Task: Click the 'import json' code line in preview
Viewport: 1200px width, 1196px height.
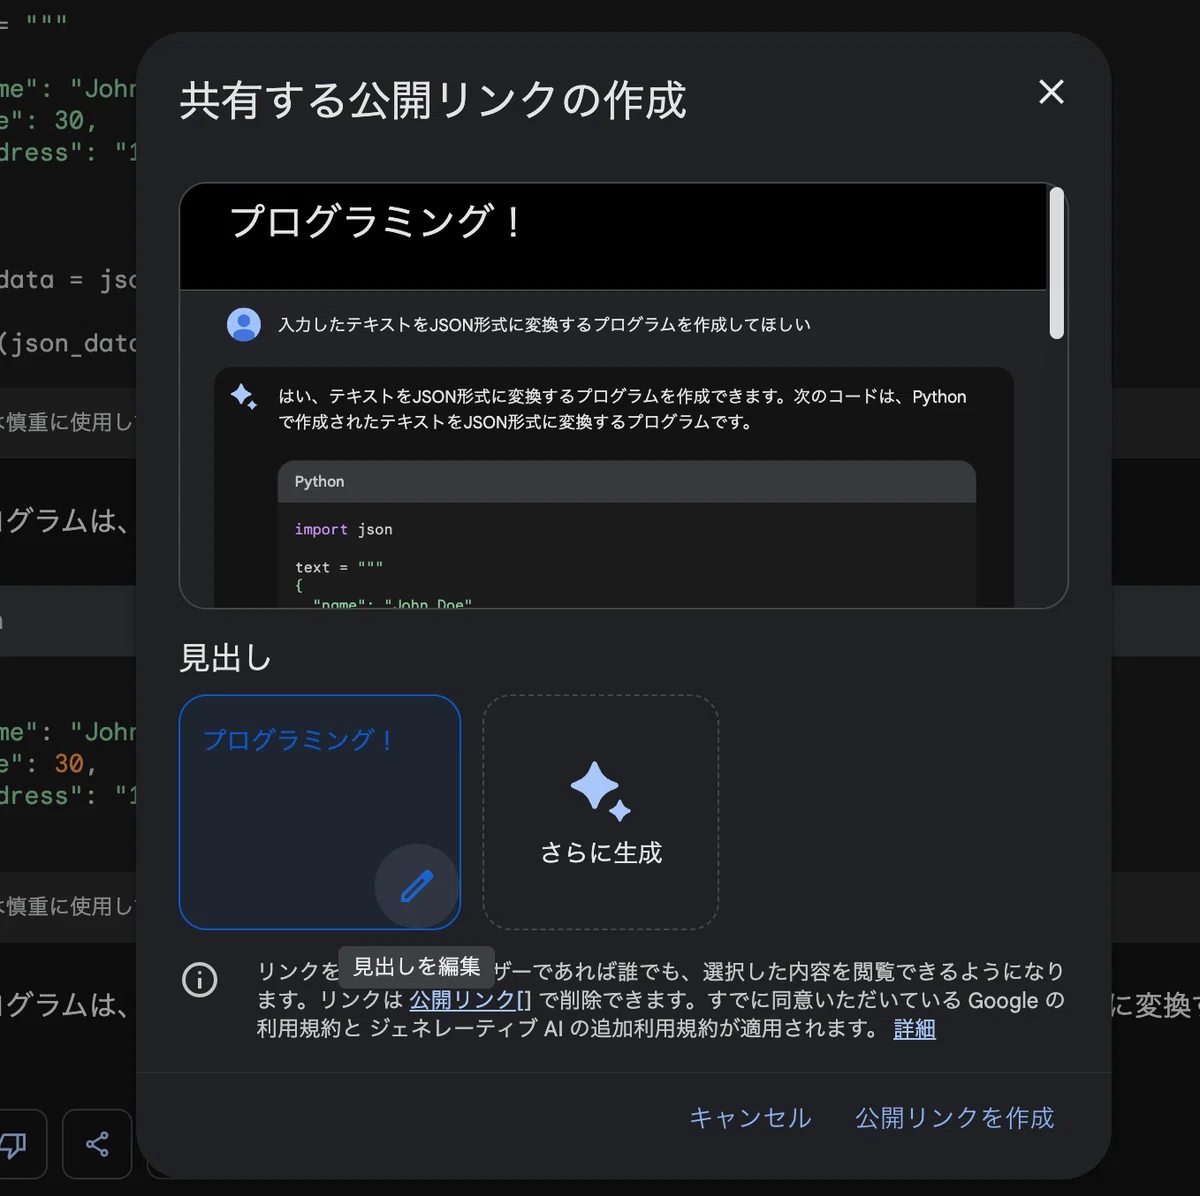Action: pos(344,530)
